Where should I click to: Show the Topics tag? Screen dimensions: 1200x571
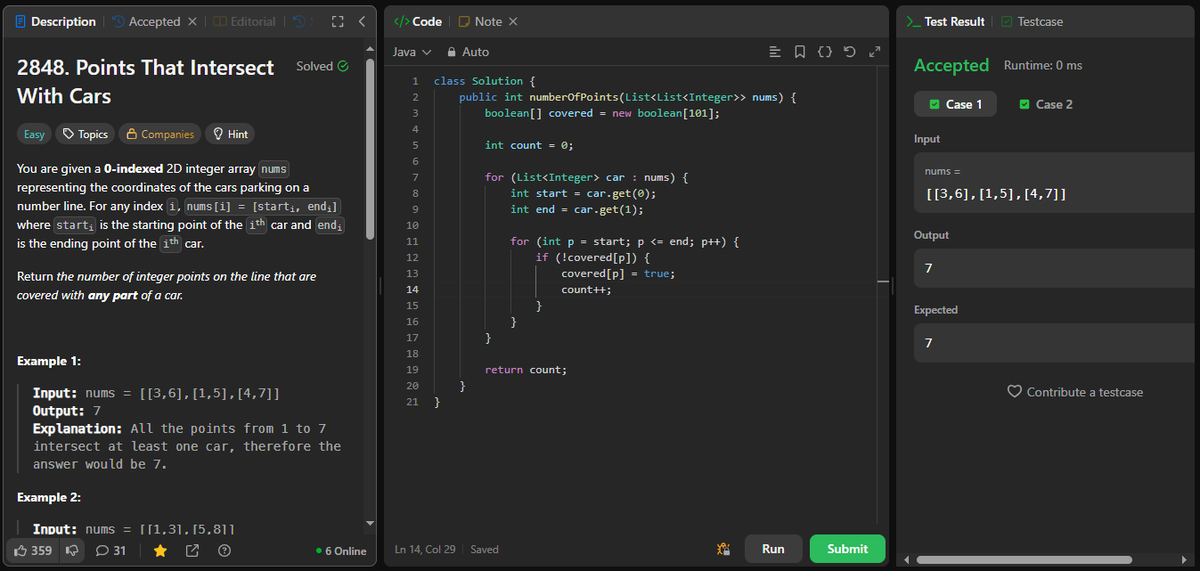[85, 134]
